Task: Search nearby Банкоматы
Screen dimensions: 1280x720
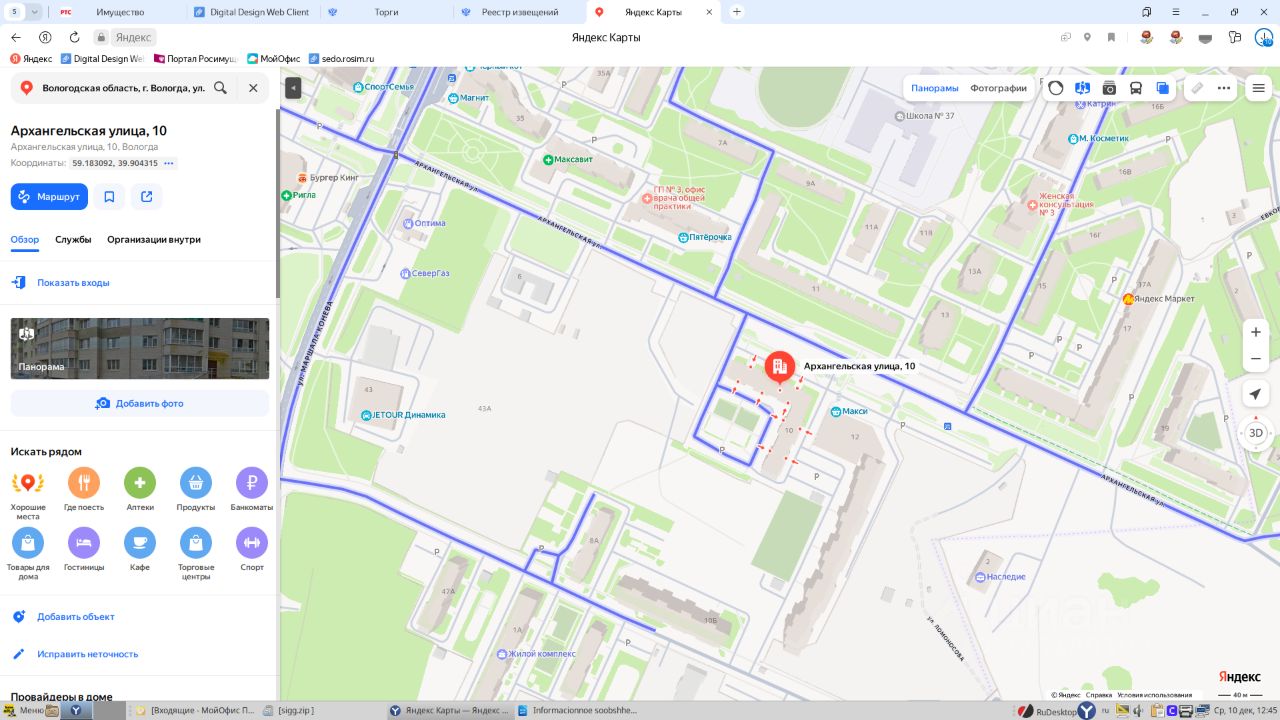Action: click(x=252, y=491)
